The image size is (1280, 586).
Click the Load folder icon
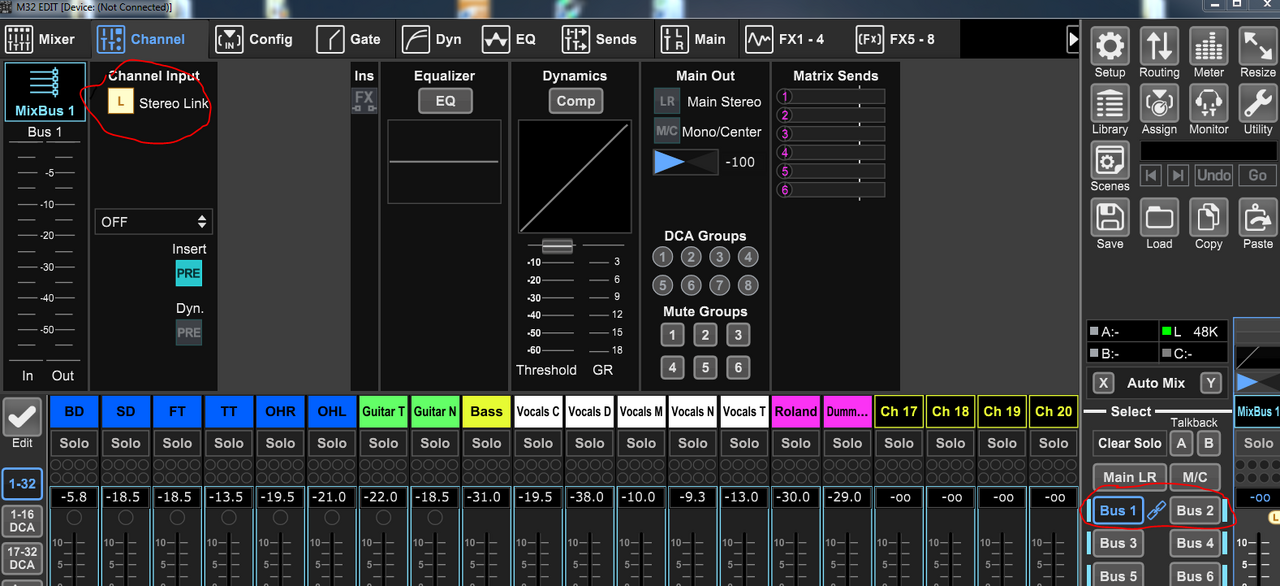pos(1159,218)
